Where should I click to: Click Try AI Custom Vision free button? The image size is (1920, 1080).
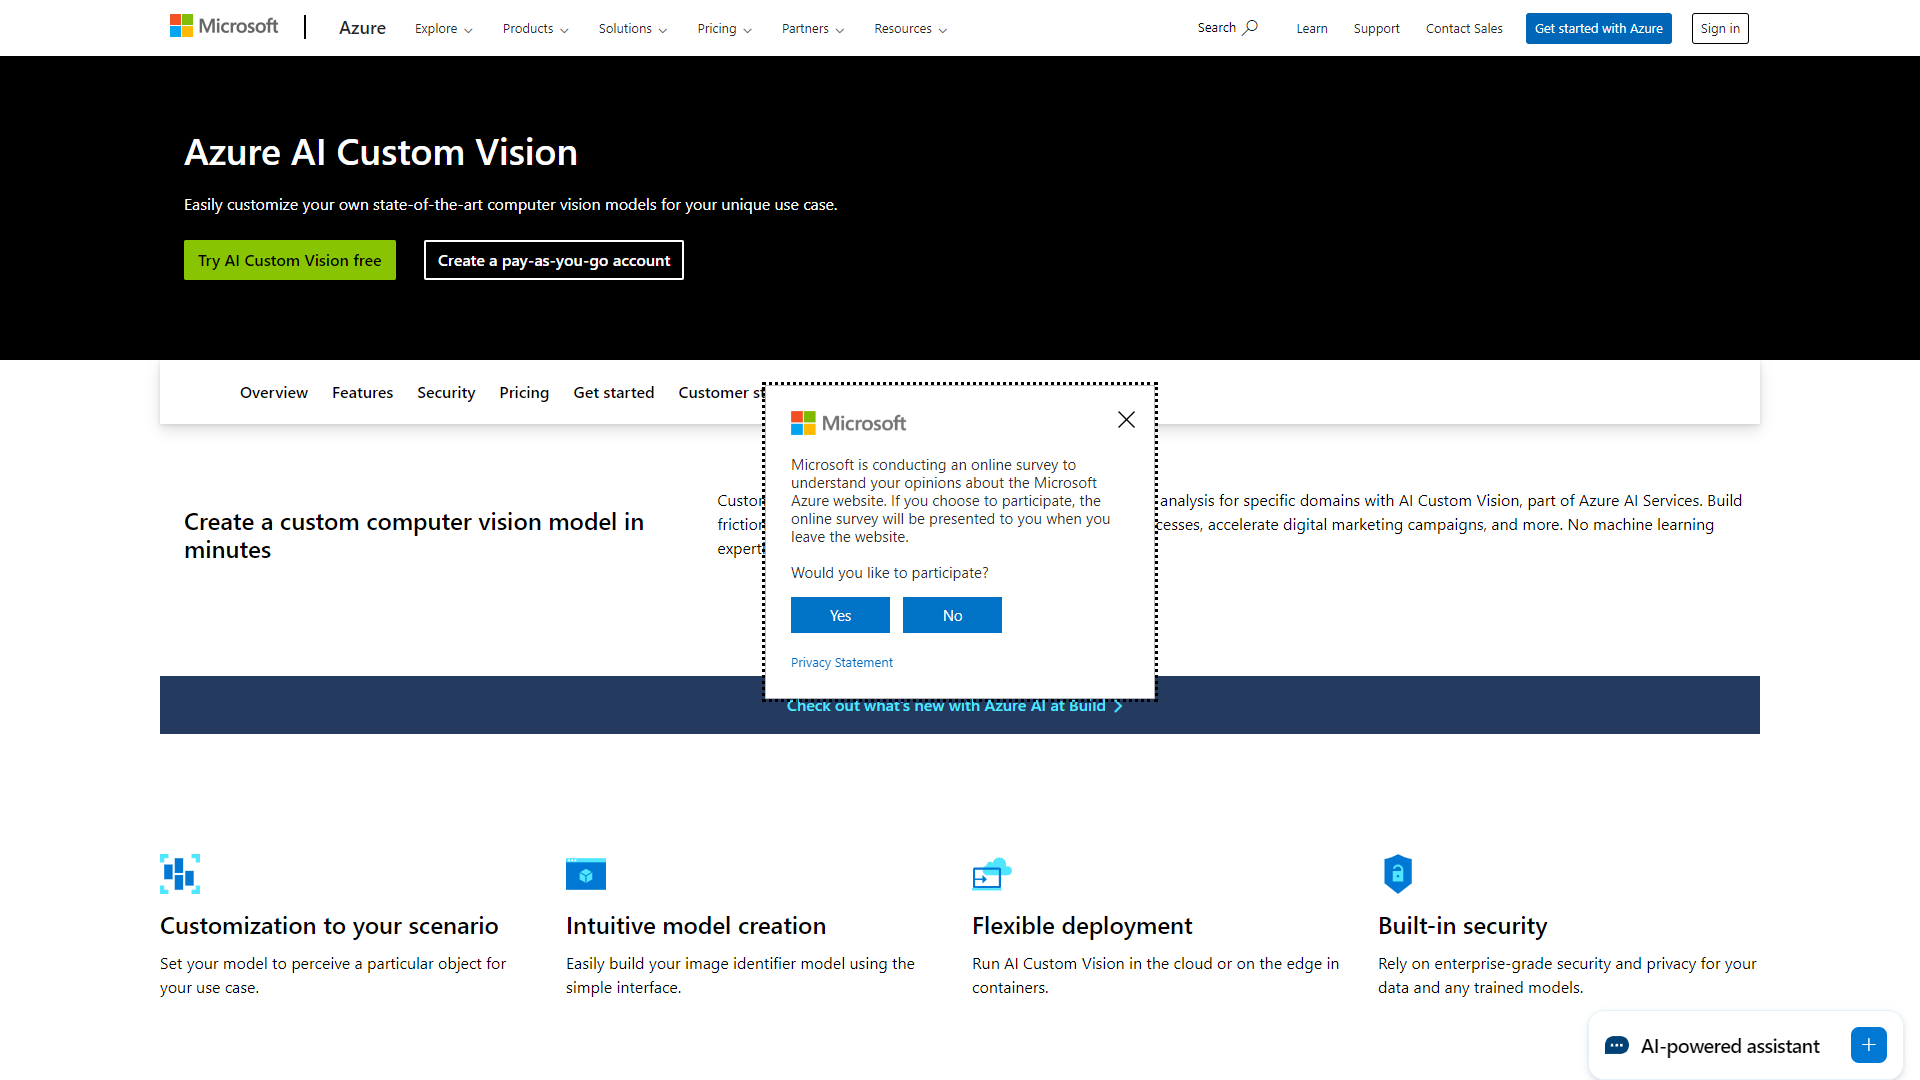(290, 260)
